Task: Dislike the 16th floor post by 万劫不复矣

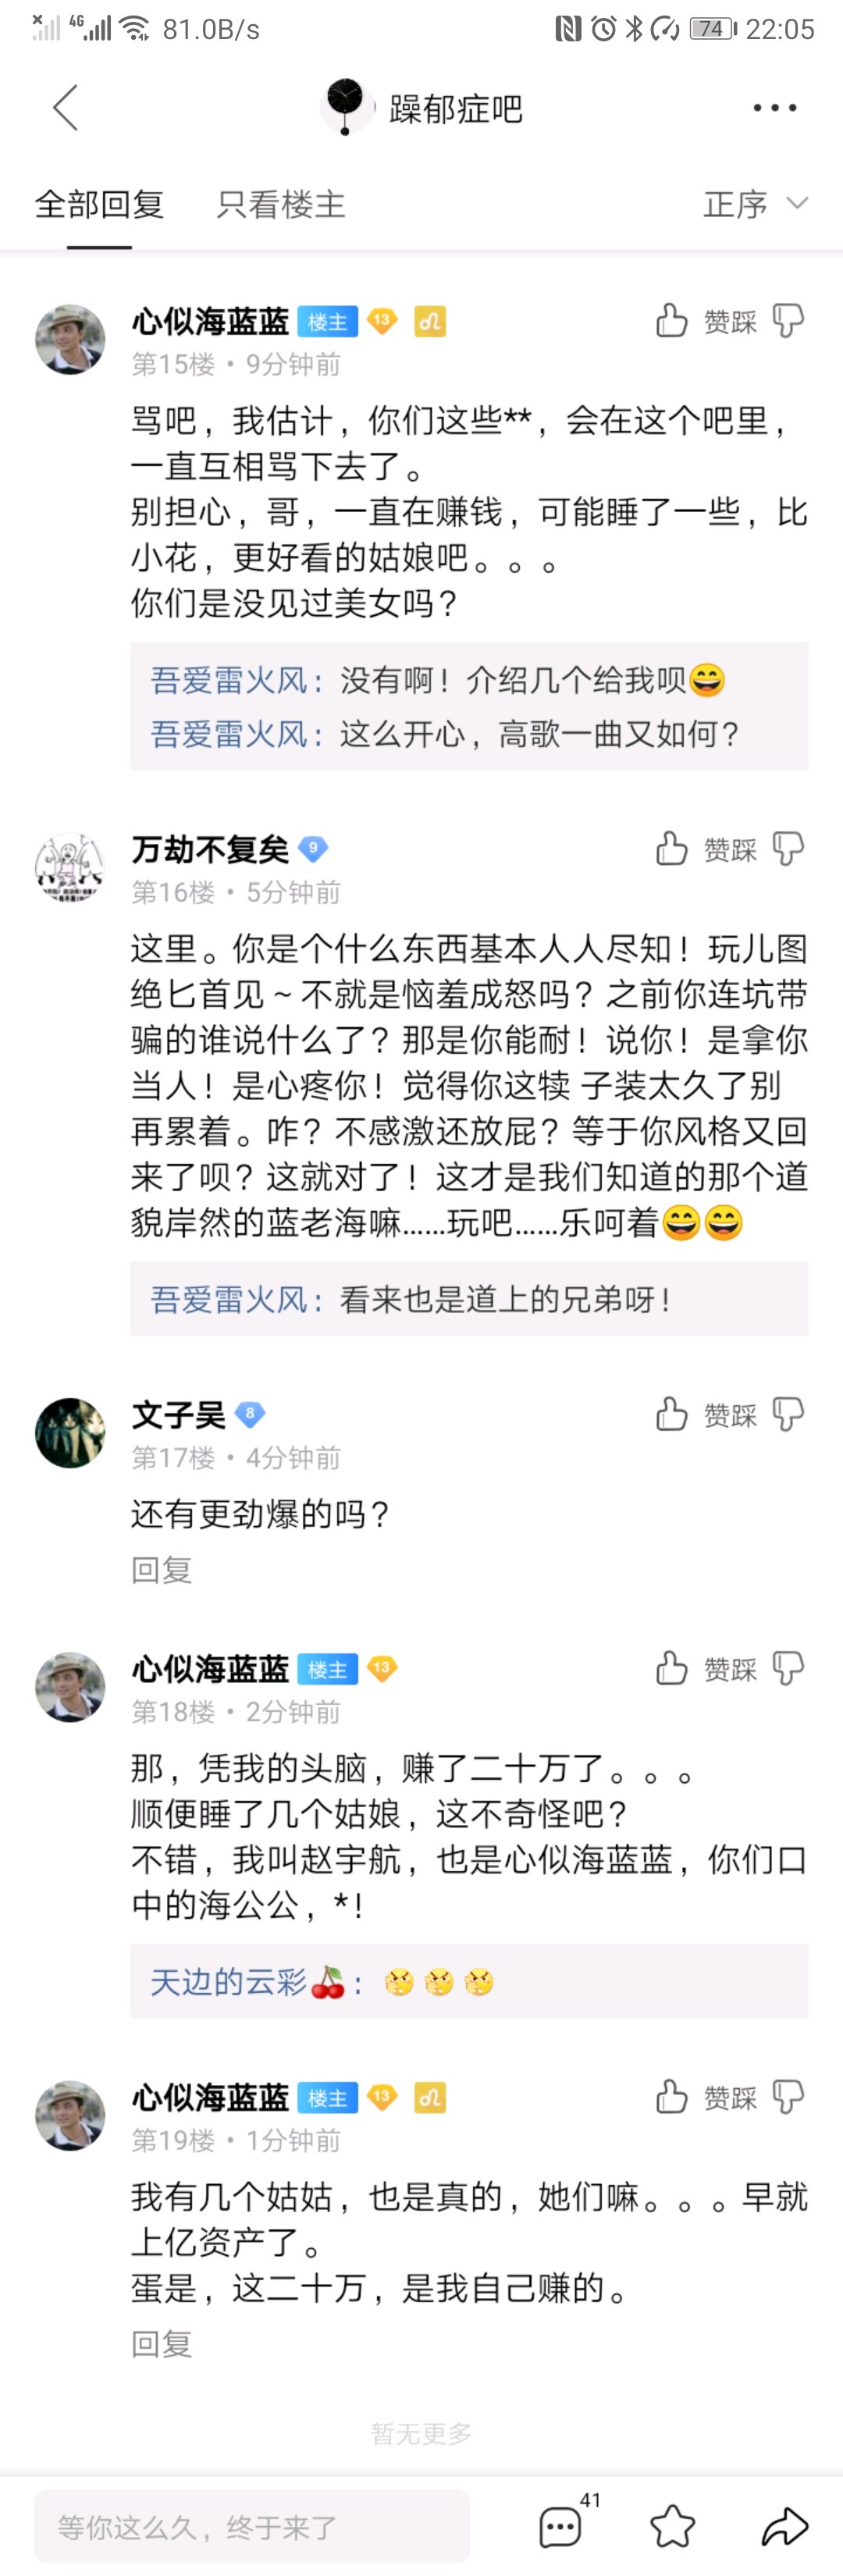Action: (x=788, y=849)
